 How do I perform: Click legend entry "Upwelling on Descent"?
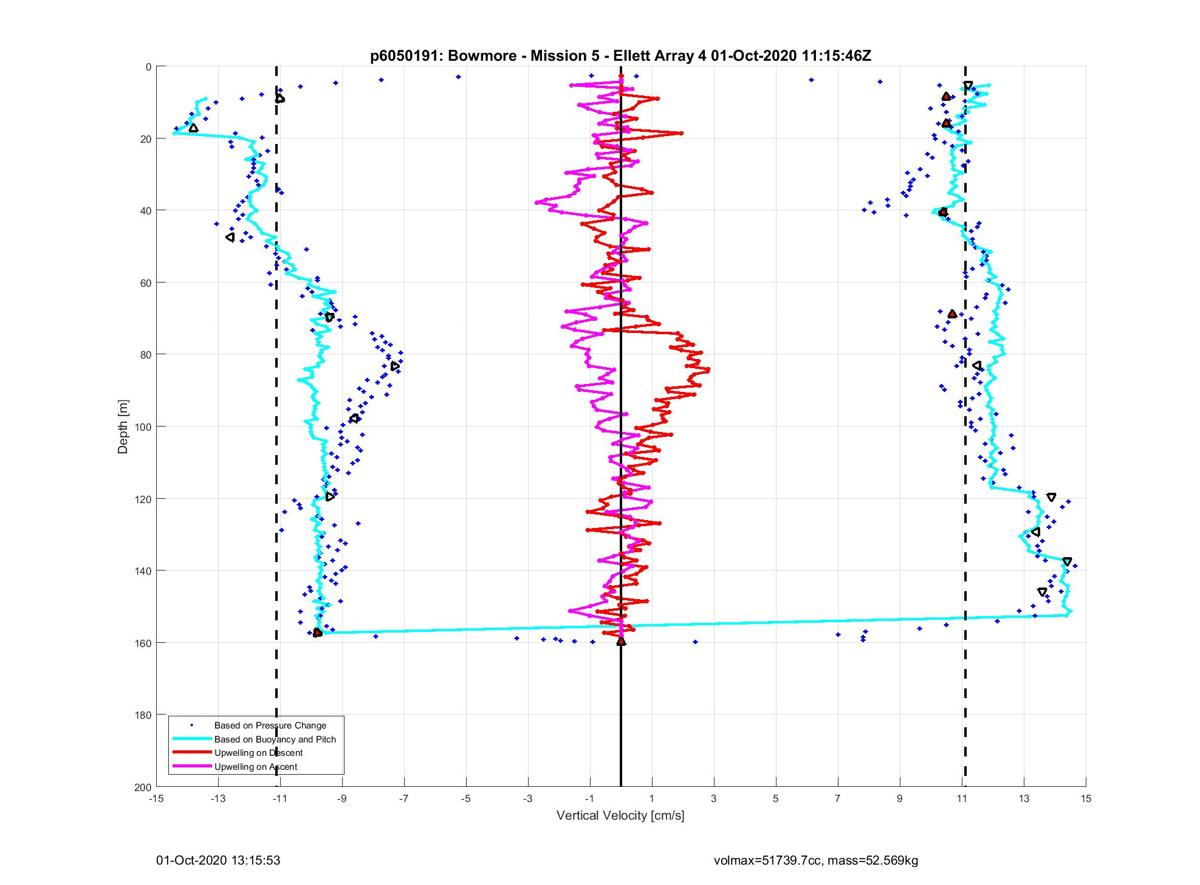point(258,753)
